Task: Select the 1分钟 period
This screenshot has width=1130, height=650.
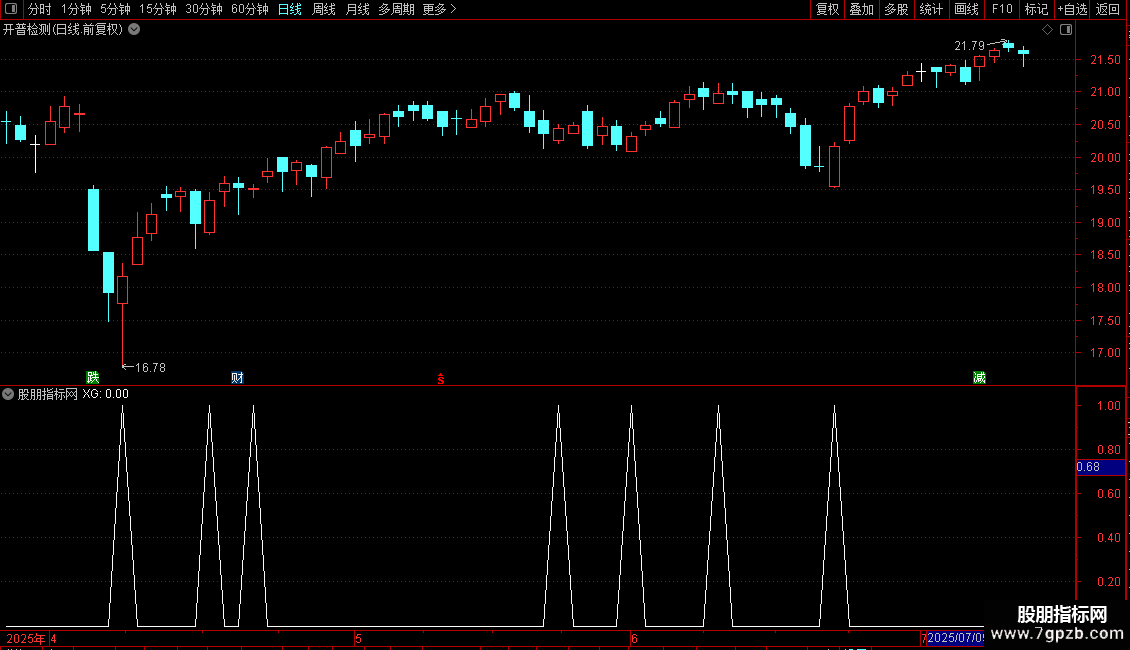Action: pos(76,9)
